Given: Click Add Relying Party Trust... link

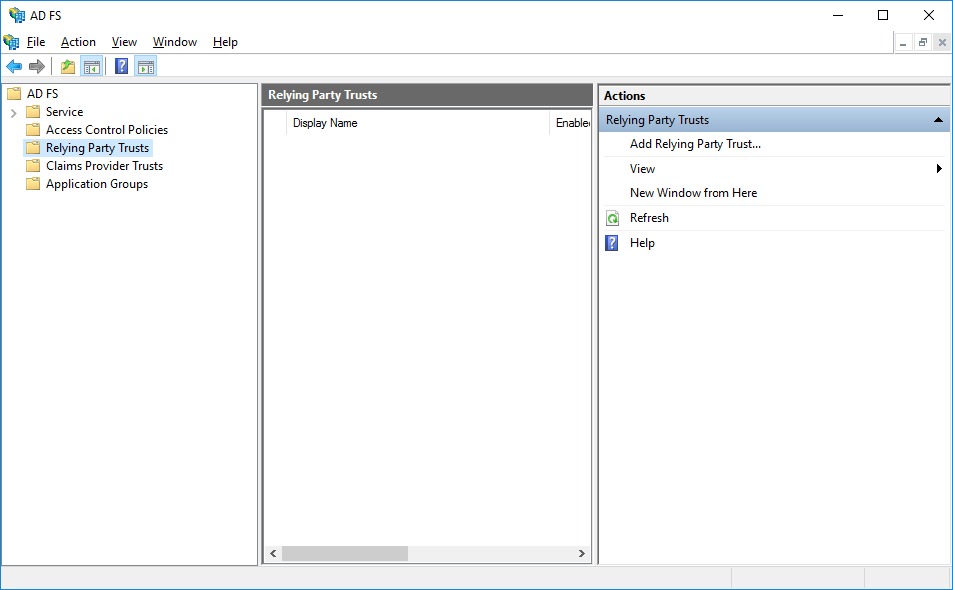Looking at the screenshot, I should coord(695,144).
